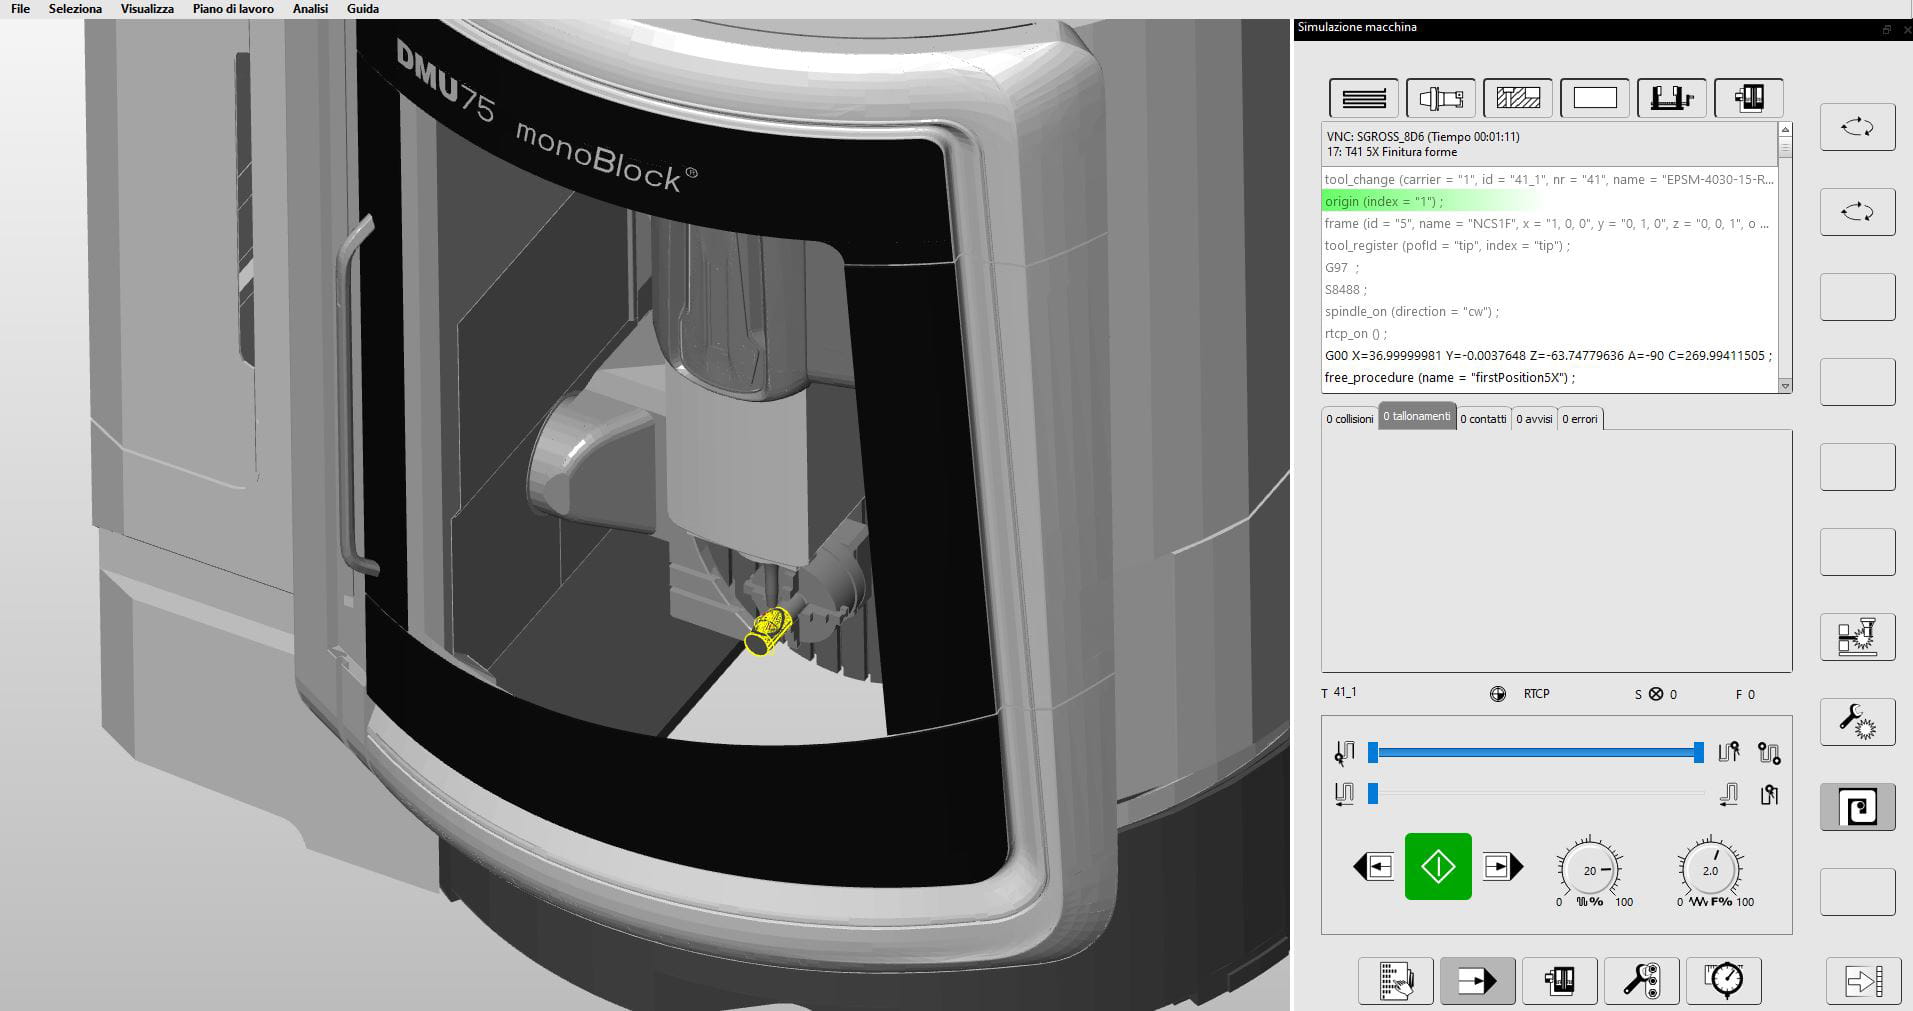
Task: Click the float icon of Simulazione macchina panel
Action: pos(1886,29)
